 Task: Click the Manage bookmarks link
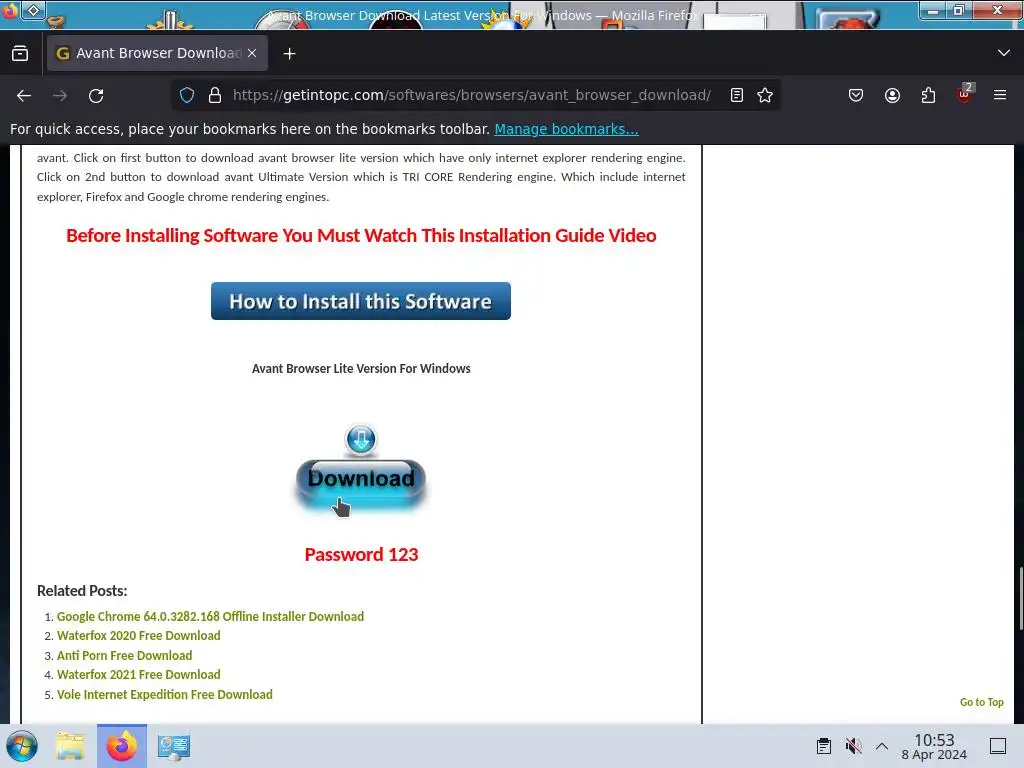(566, 129)
